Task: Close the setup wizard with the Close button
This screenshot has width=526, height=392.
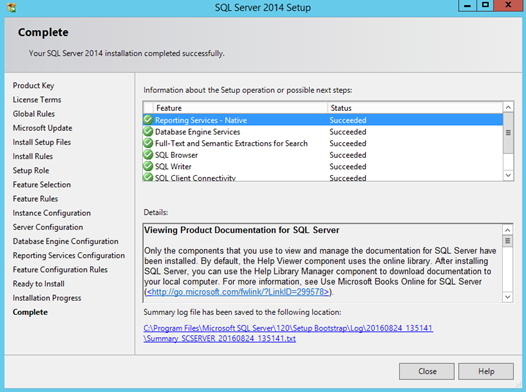Action: tap(427, 371)
